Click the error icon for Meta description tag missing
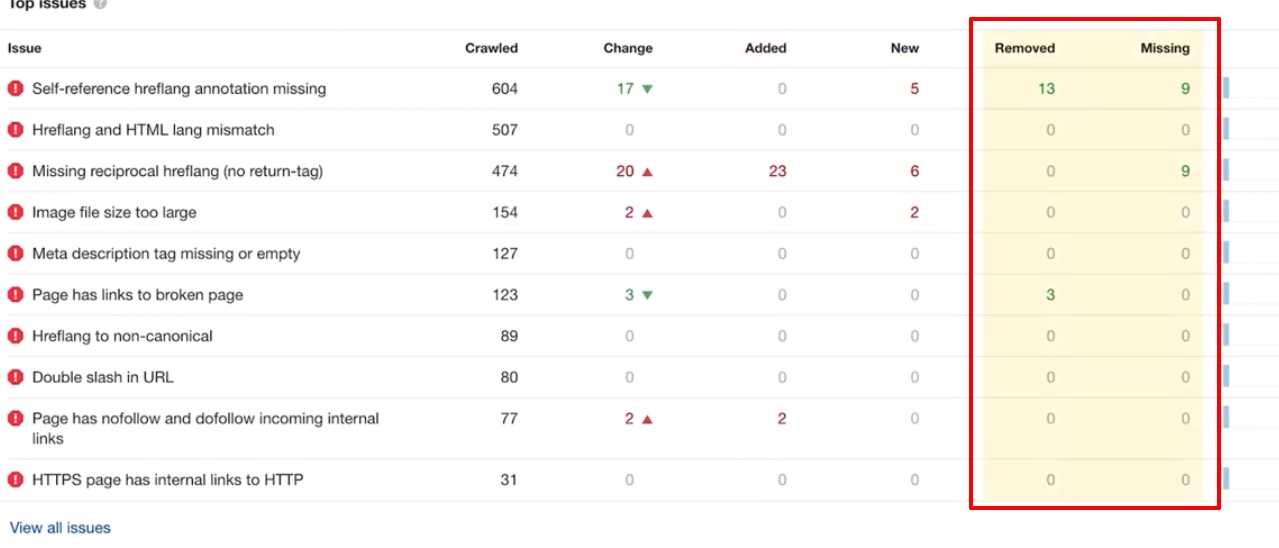The width and height of the screenshot is (1279, 548). pos(15,254)
